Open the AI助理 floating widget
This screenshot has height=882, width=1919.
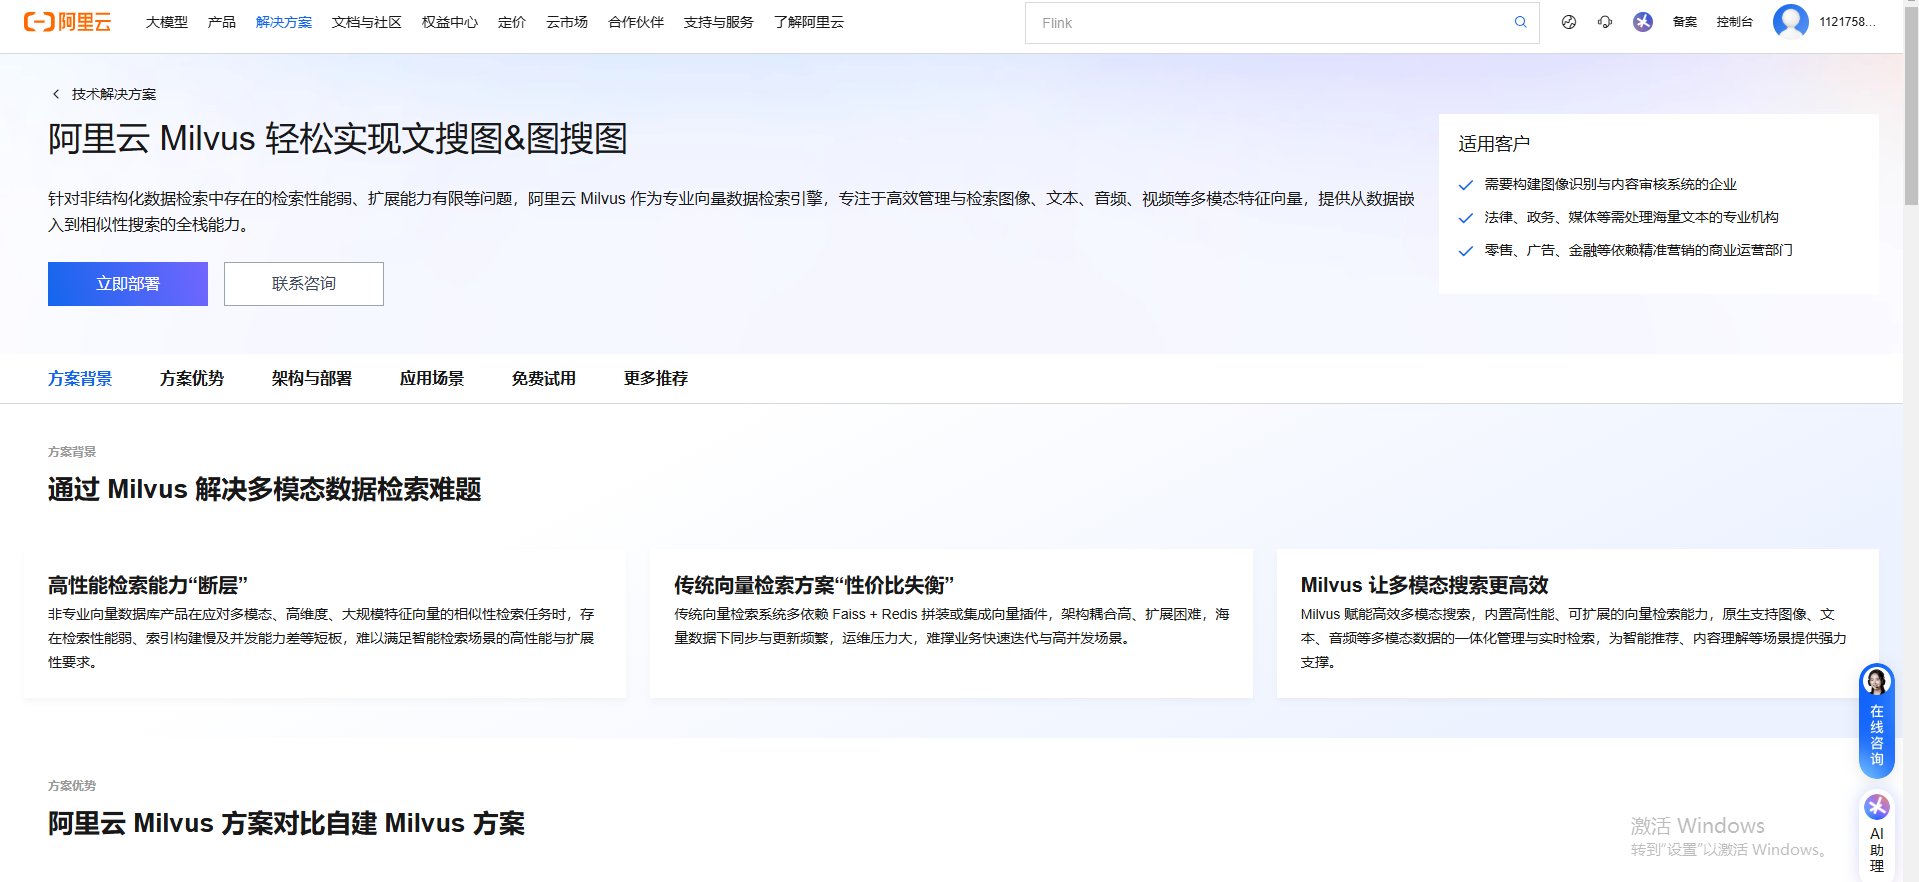(1877, 835)
